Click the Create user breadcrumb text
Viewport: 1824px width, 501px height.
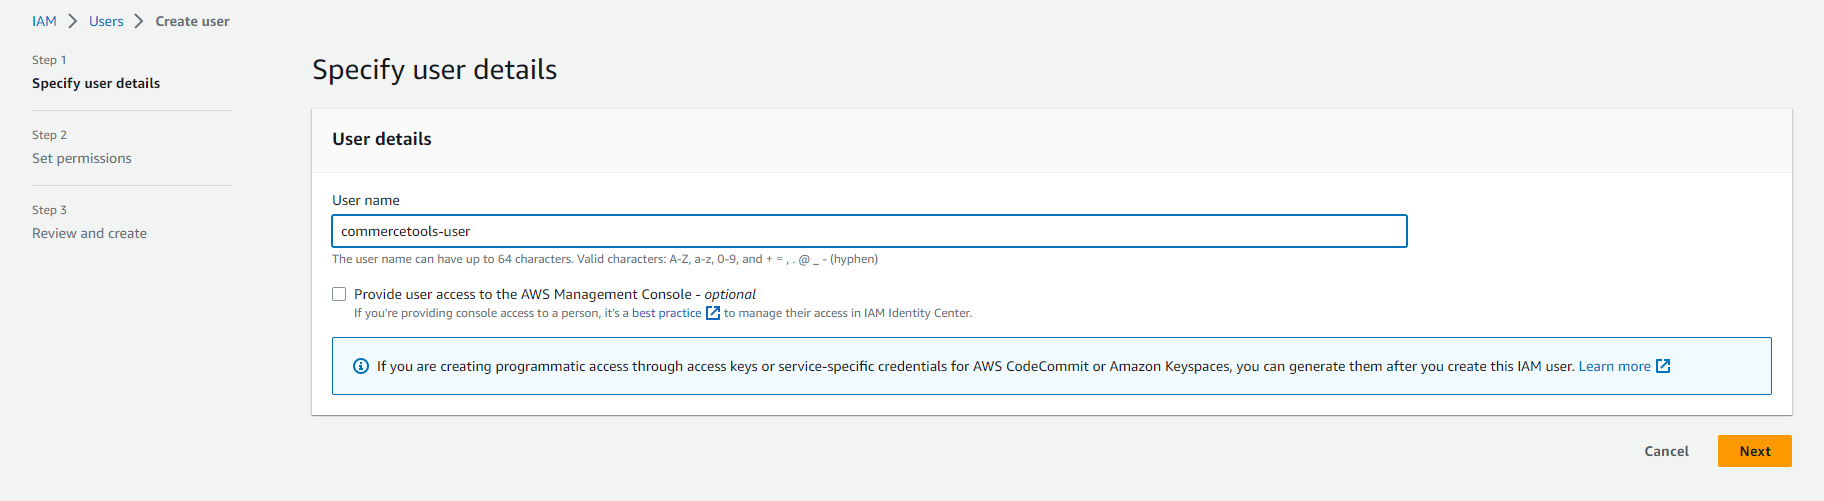tap(192, 21)
